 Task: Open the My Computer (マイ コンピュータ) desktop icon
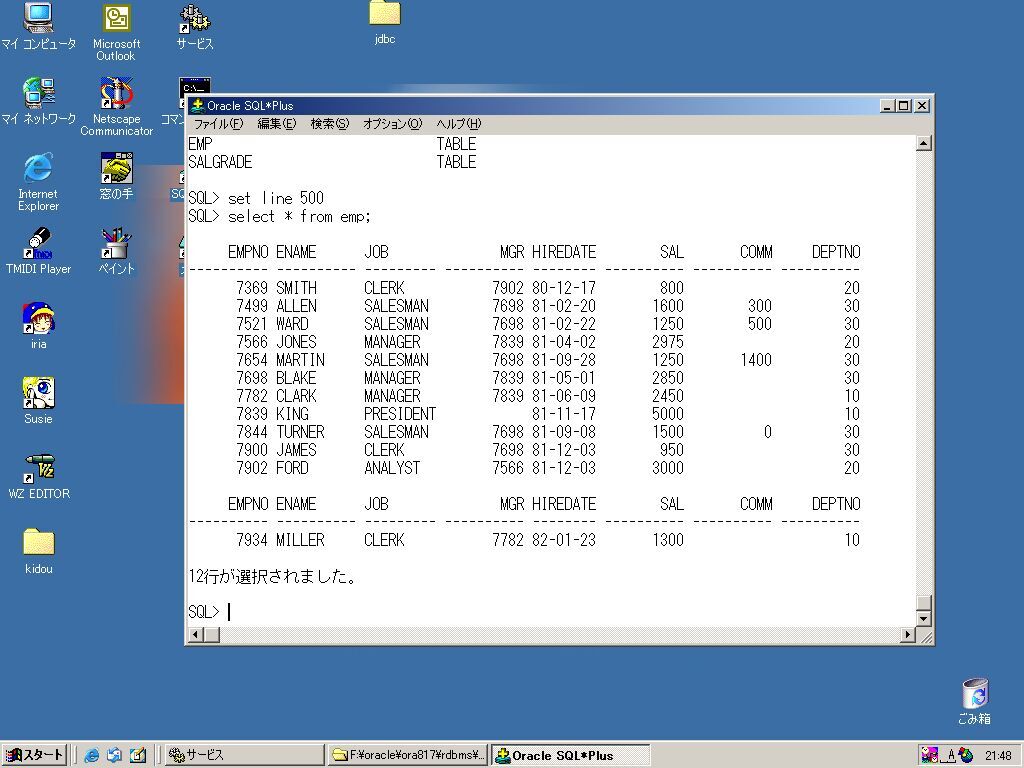pos(38,26)
